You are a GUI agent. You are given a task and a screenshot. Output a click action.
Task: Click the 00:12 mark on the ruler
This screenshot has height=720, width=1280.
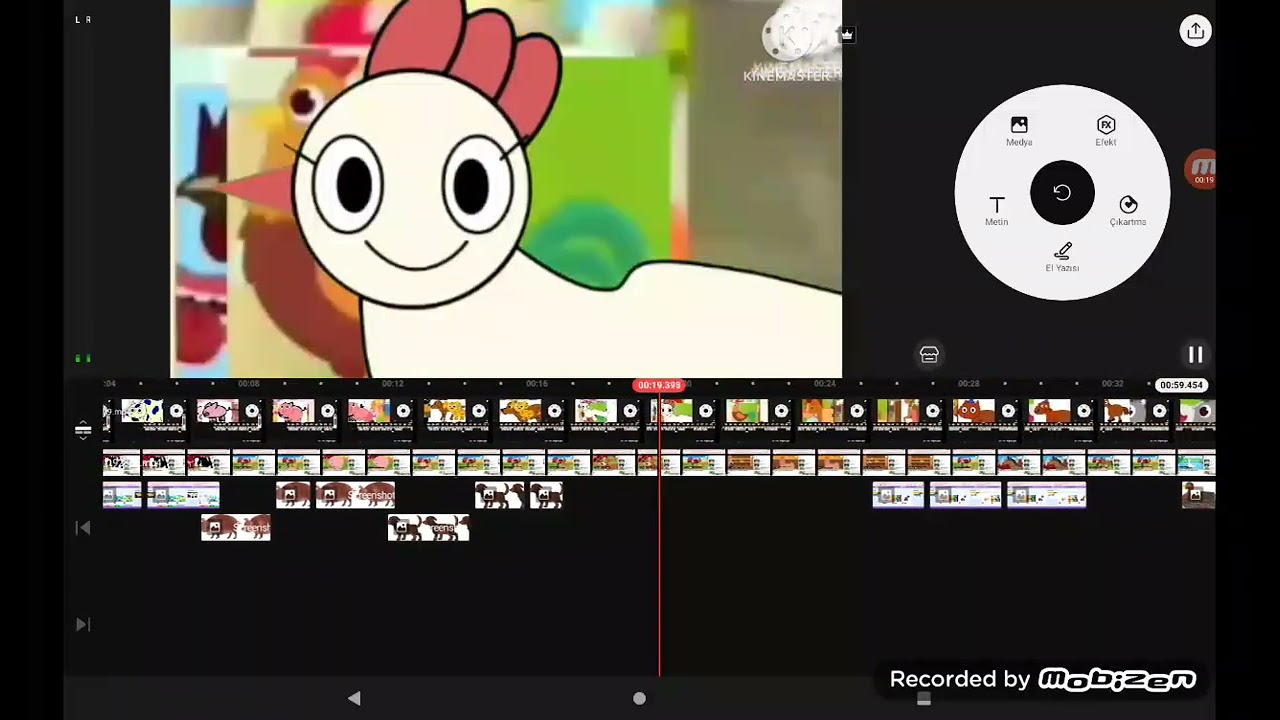[x=393, y=384]
